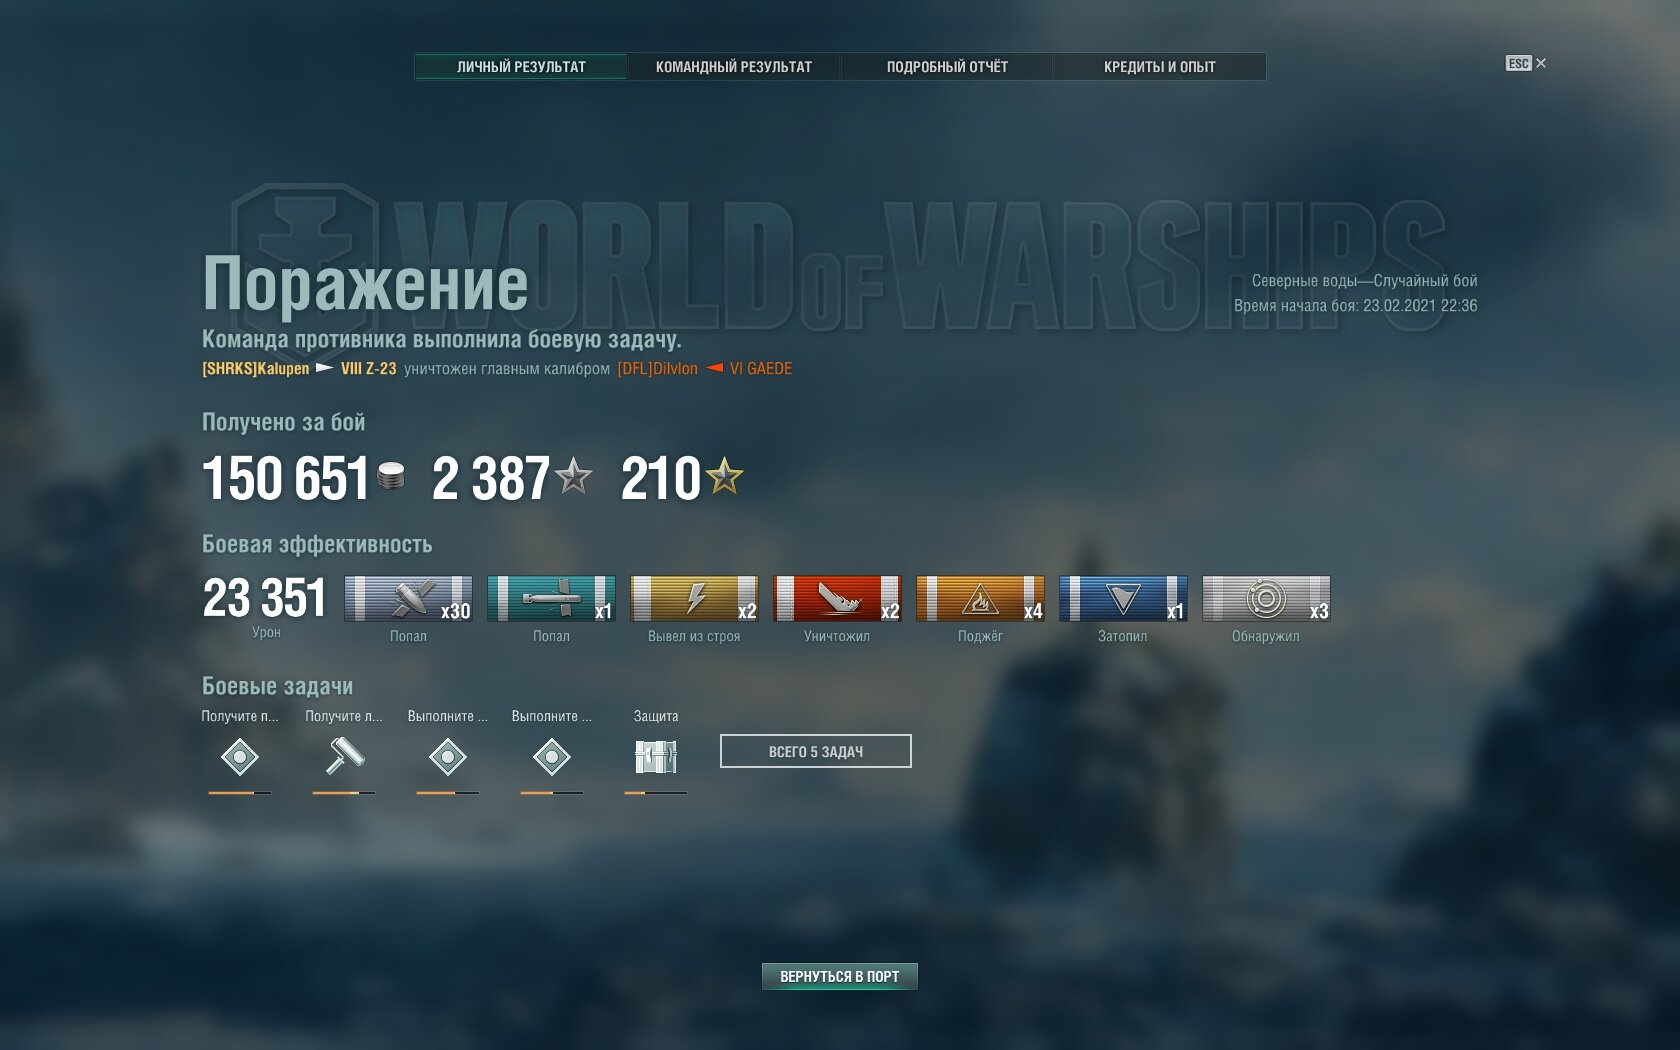Close the results screen with ESC
This screenshot has width=1680, height=1050.
tap(1526, 63)
